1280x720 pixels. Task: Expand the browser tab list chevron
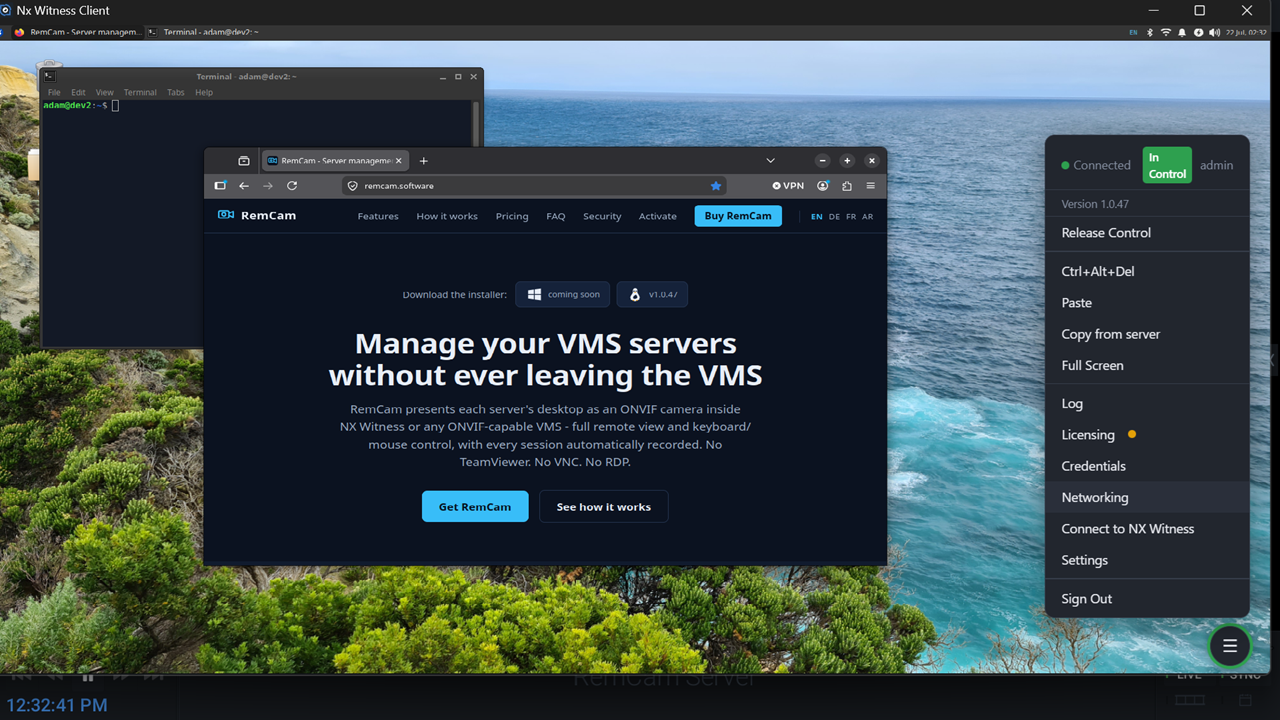click(770, 161)
